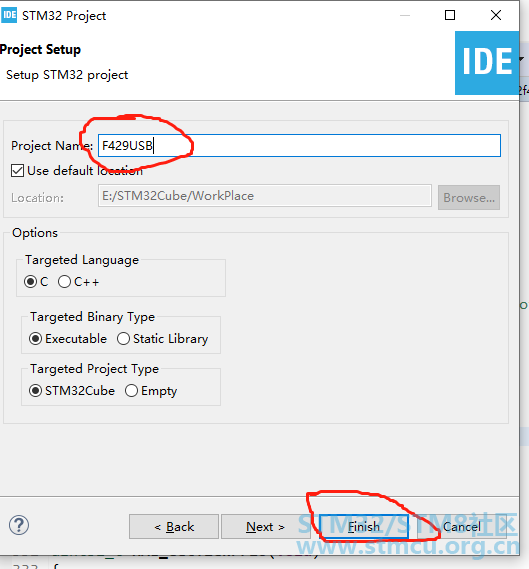The width and height of the screenshot is (529, 569).
Task: Click the 'Targeted Language' group label
Action: pyautogui.click(x=82, y=260)
